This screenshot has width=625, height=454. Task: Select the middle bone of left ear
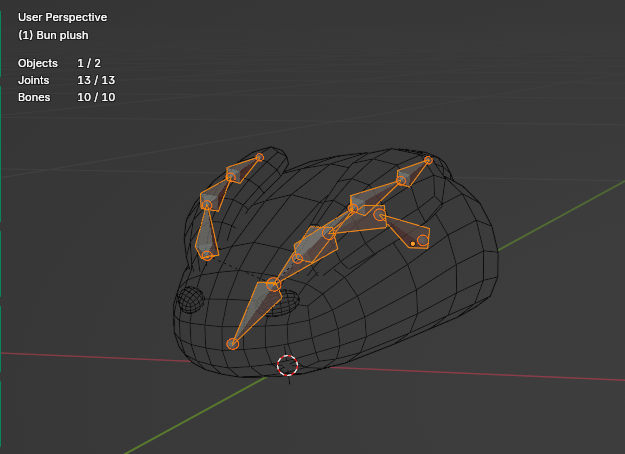215,194
